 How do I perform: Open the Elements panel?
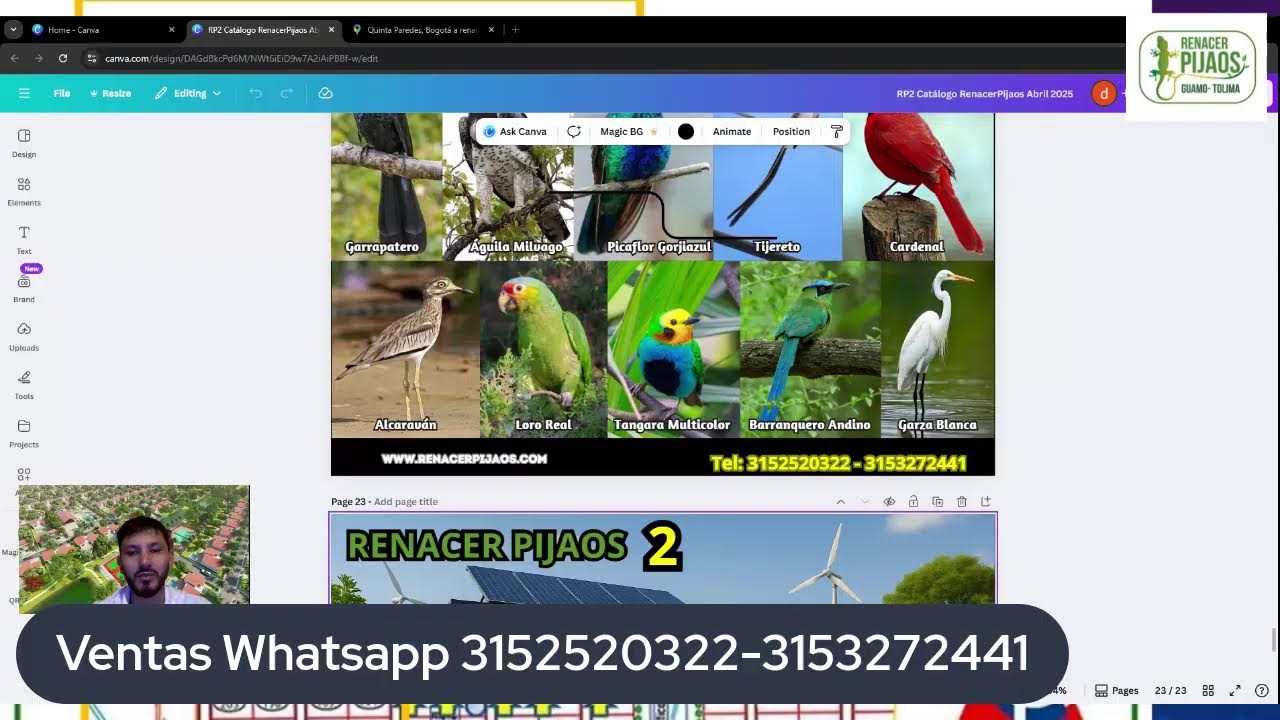24,191
